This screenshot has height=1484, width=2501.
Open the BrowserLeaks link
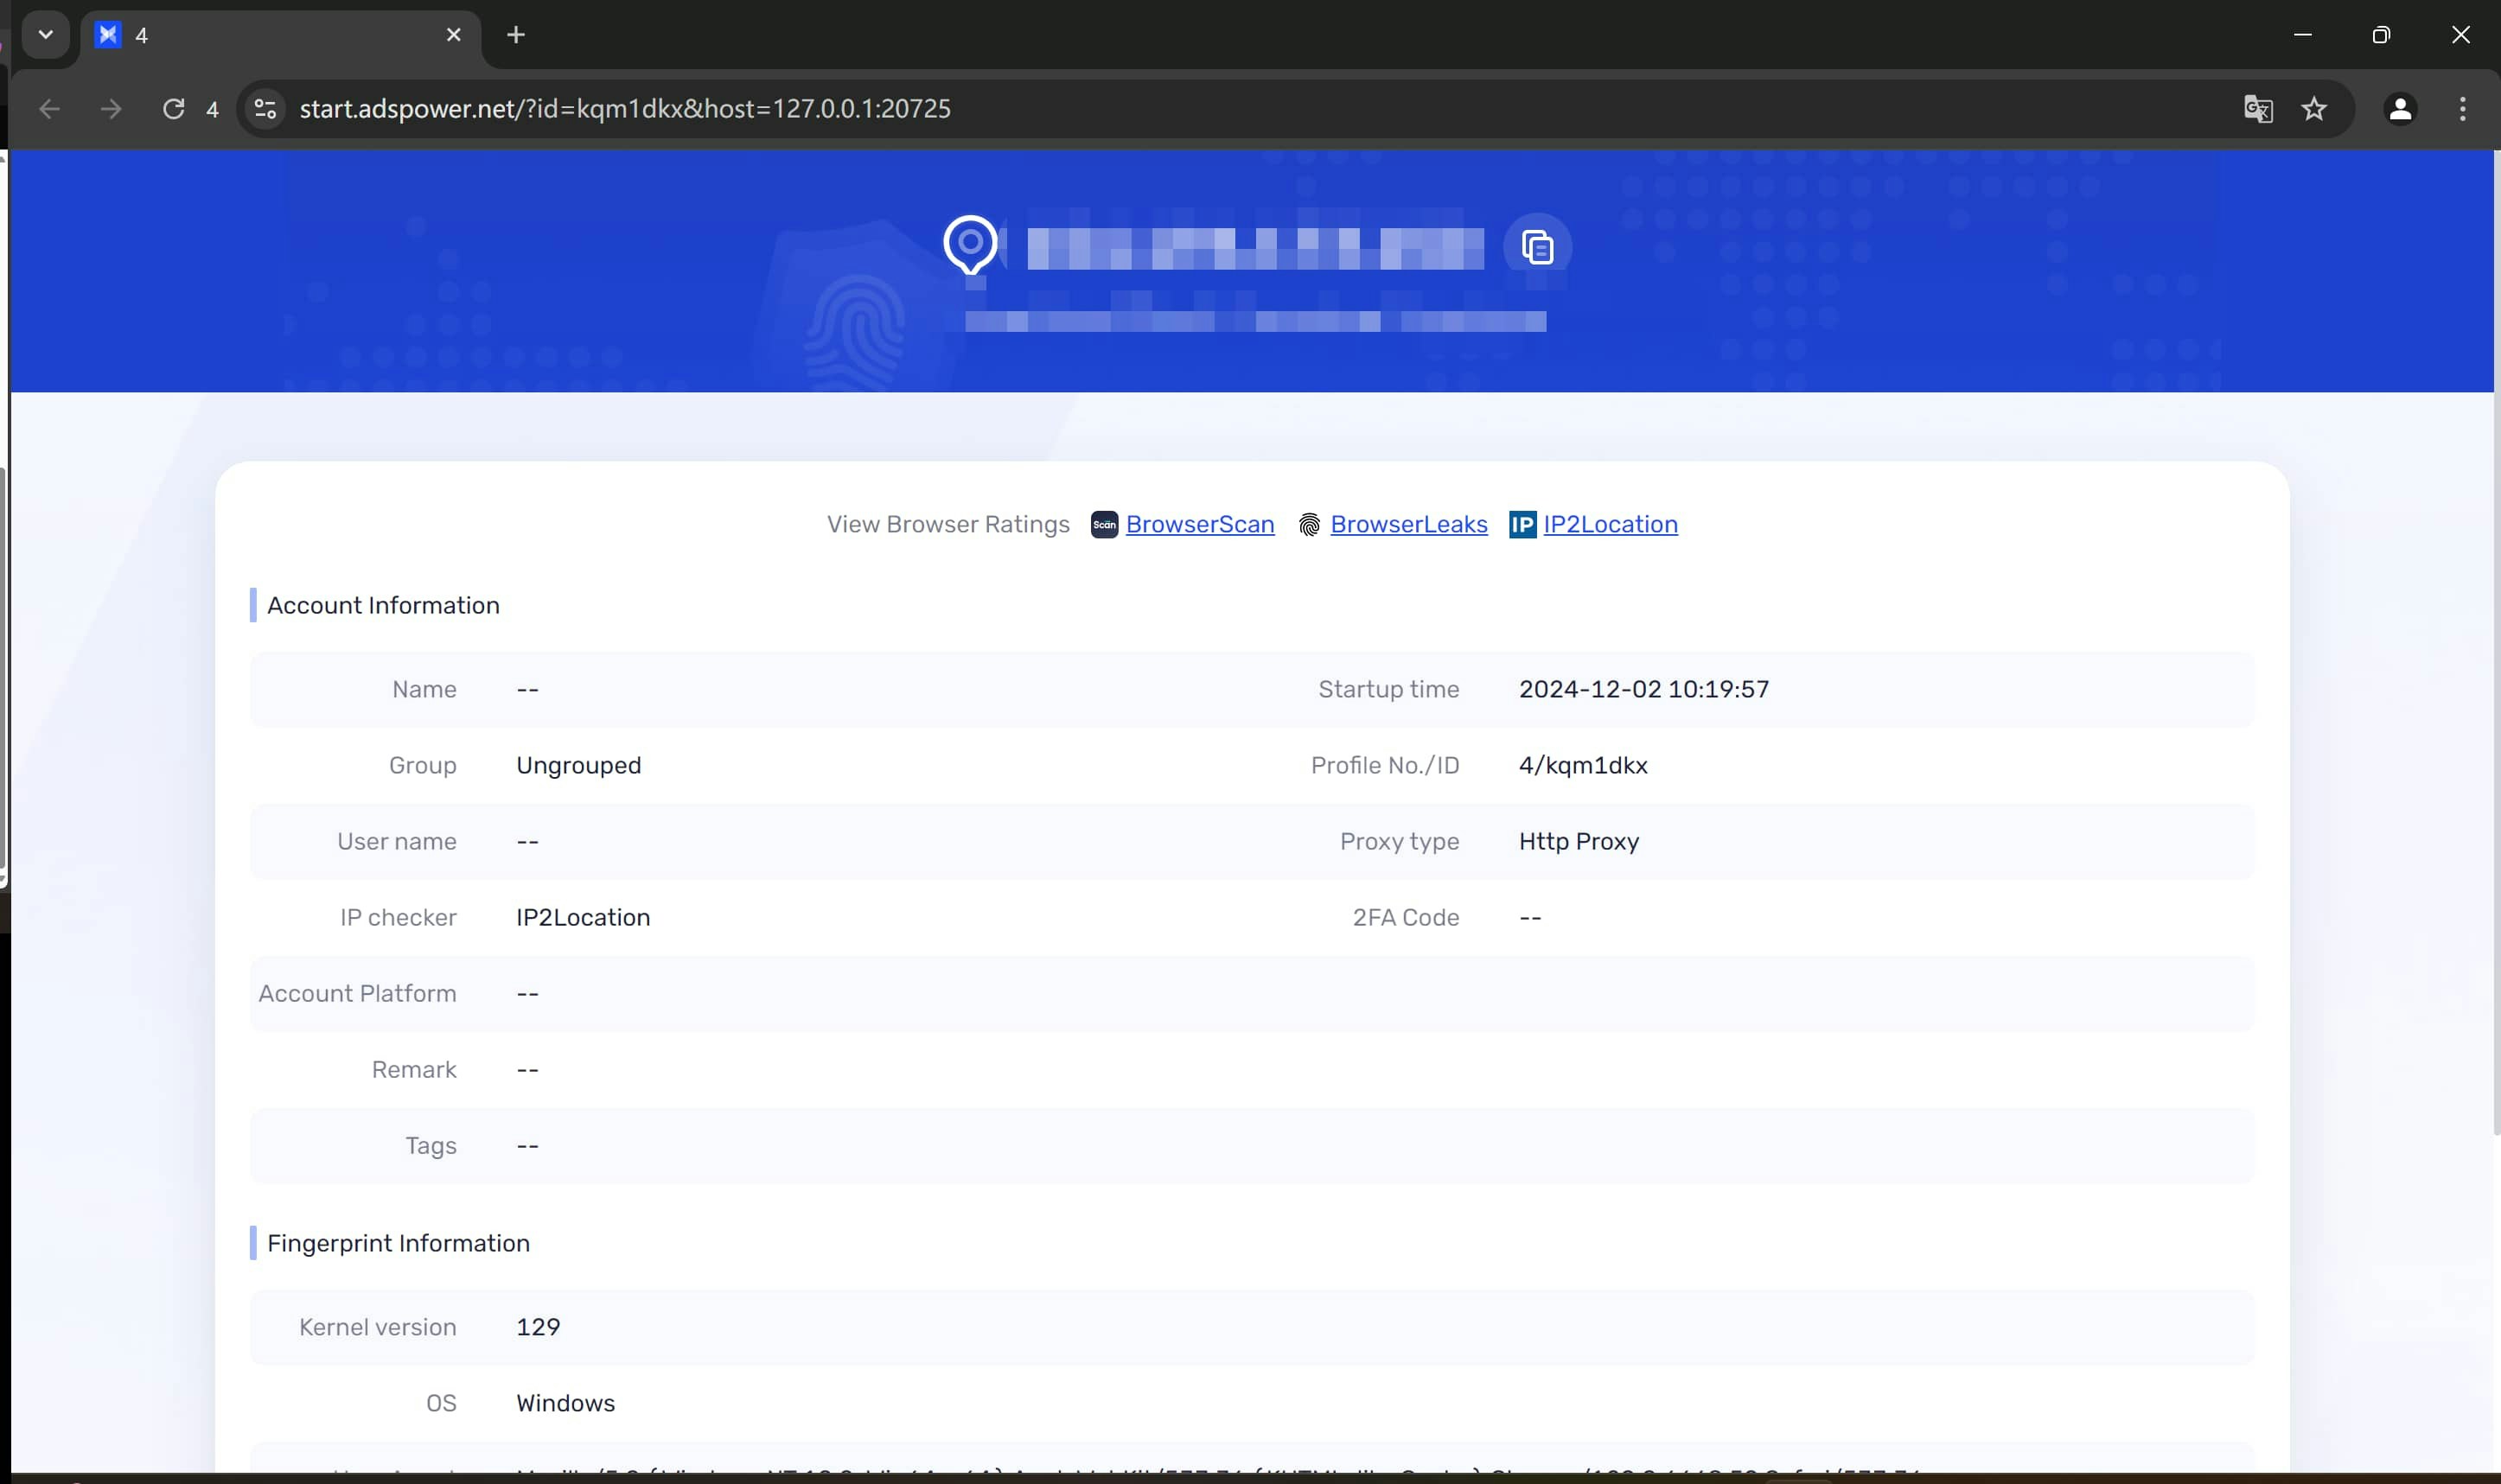1408,525
